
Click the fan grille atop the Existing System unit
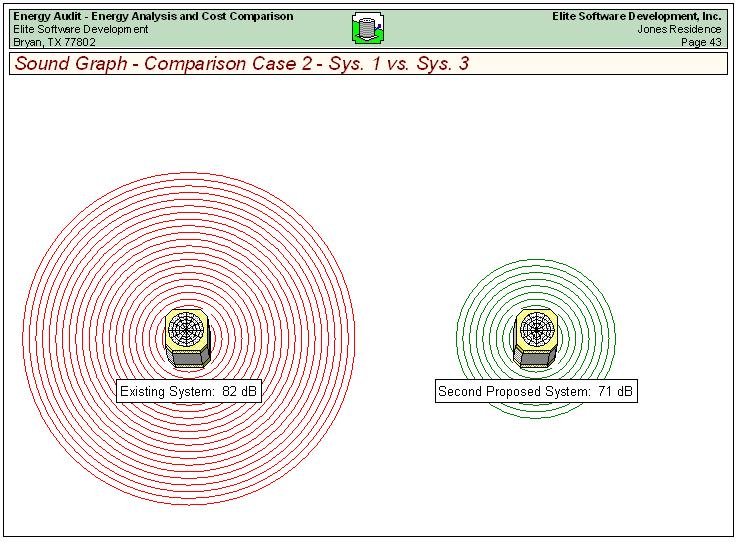tap(187, 326)
